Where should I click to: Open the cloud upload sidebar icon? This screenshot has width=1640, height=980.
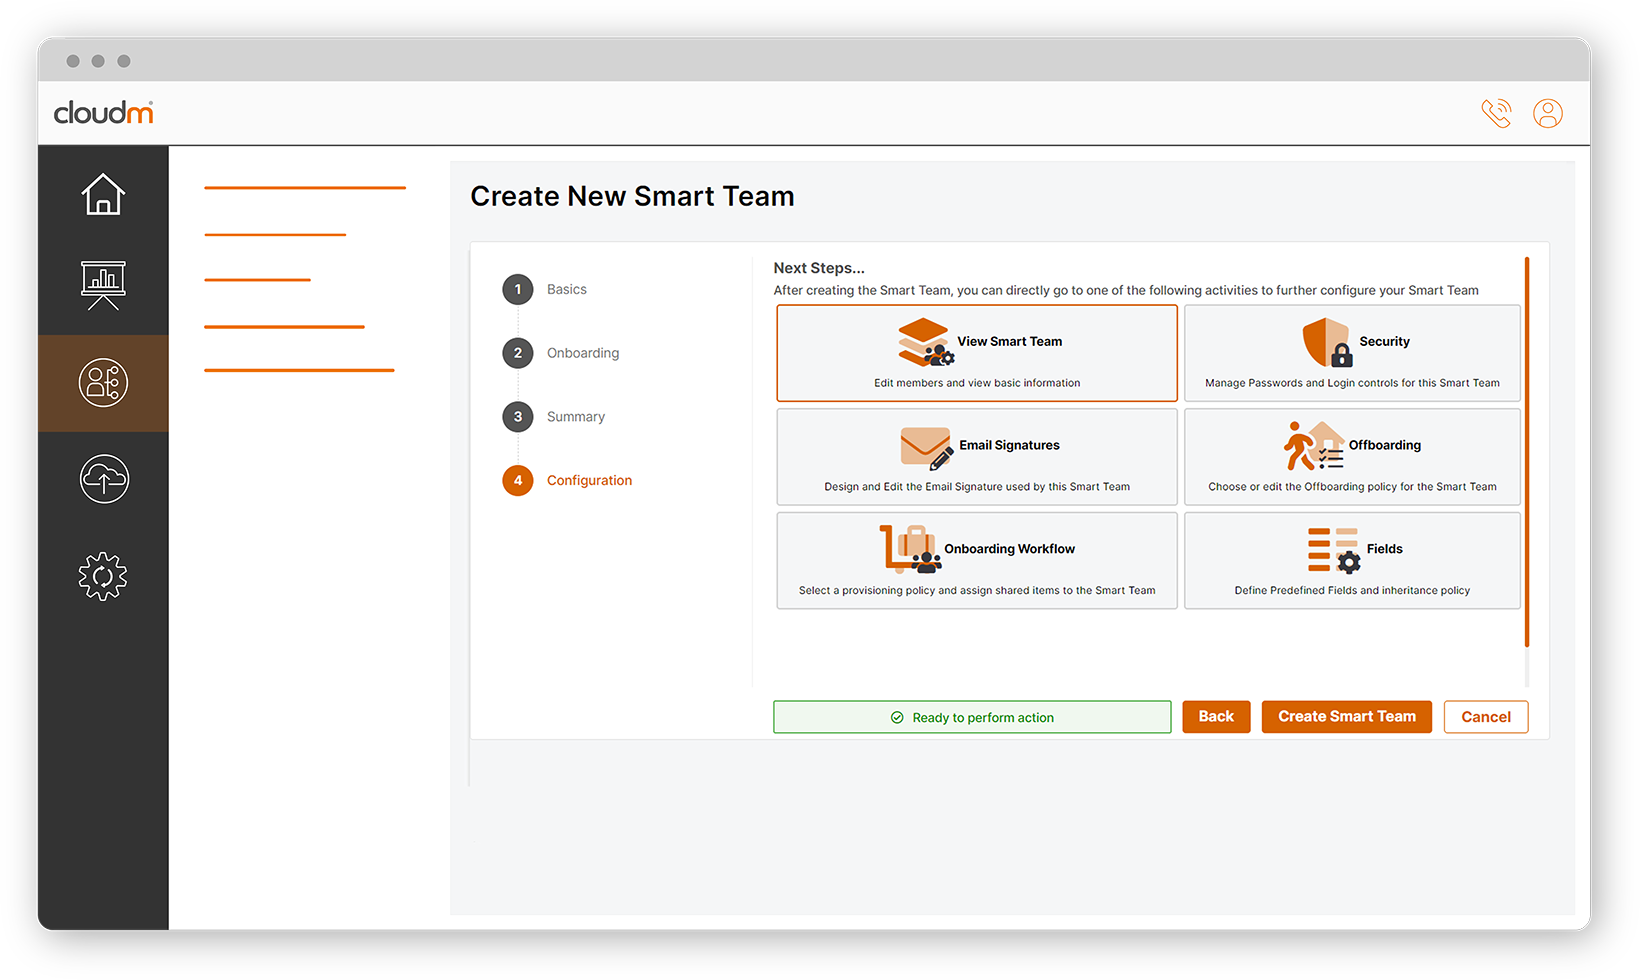point(104,478)
